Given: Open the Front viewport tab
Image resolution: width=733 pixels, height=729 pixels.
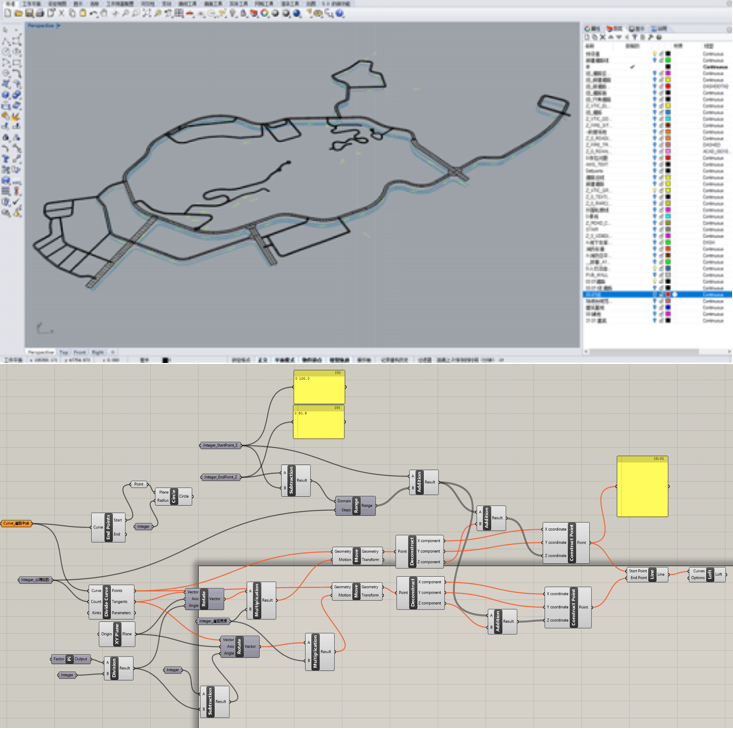Looking at the screenshot, I should click(79, 352).
